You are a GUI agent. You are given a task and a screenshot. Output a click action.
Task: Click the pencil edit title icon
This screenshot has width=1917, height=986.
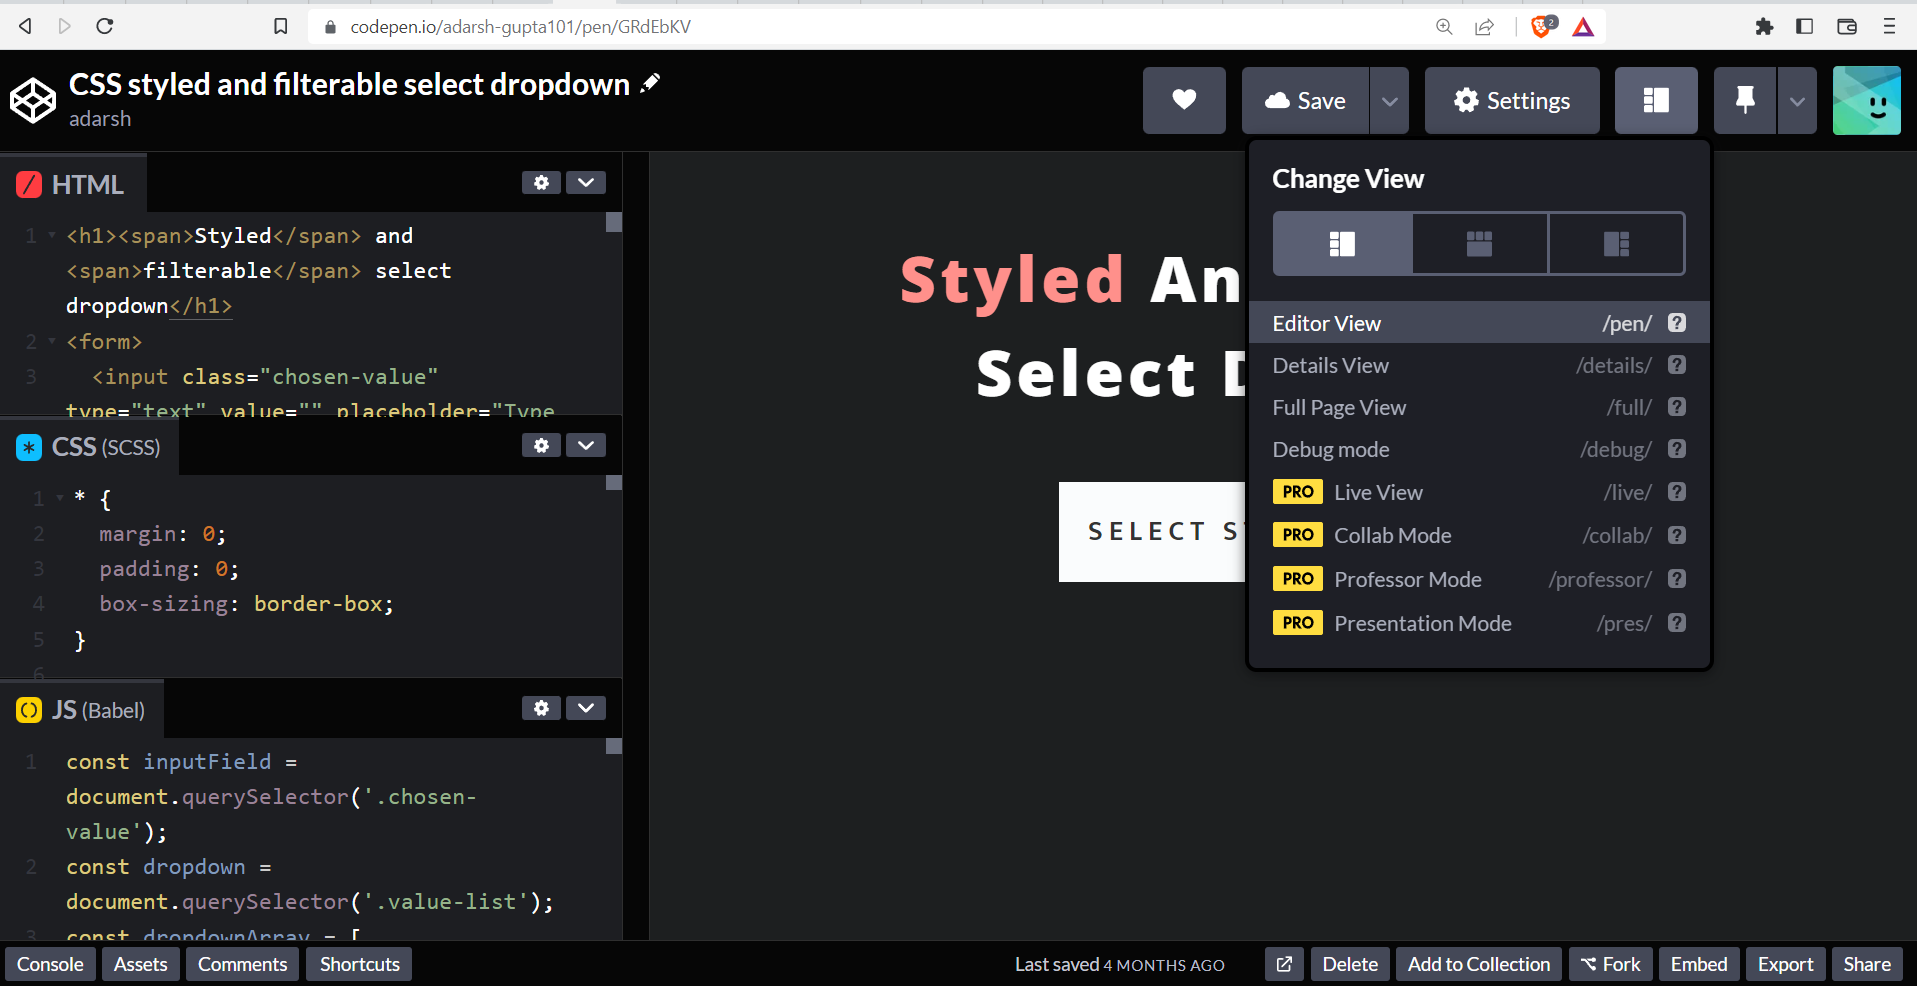(x=651, y=83)
